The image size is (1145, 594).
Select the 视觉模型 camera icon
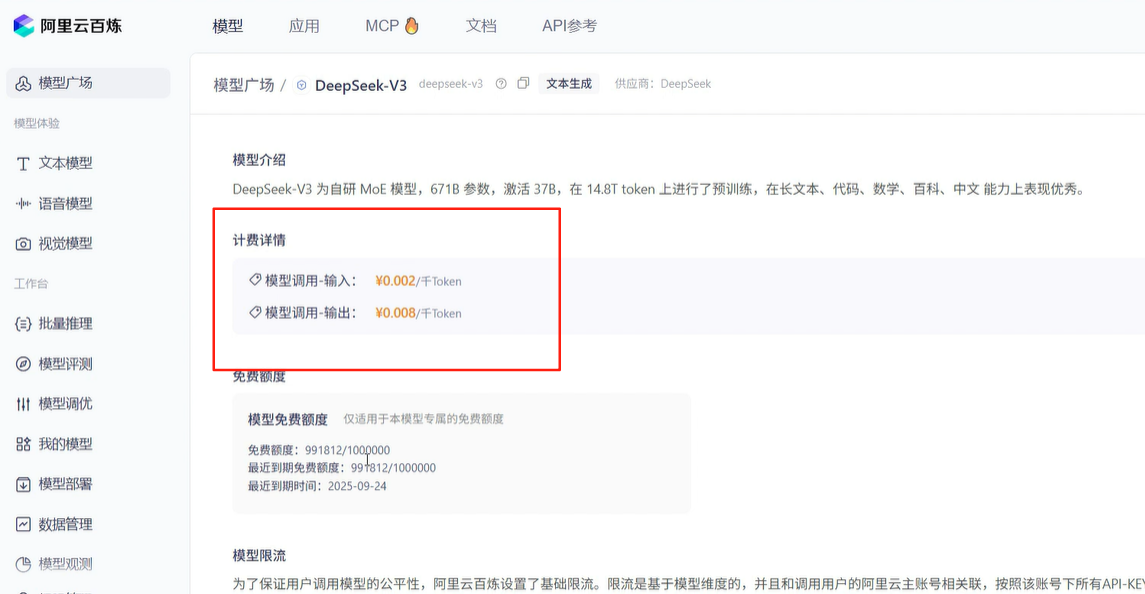[23, 244]
